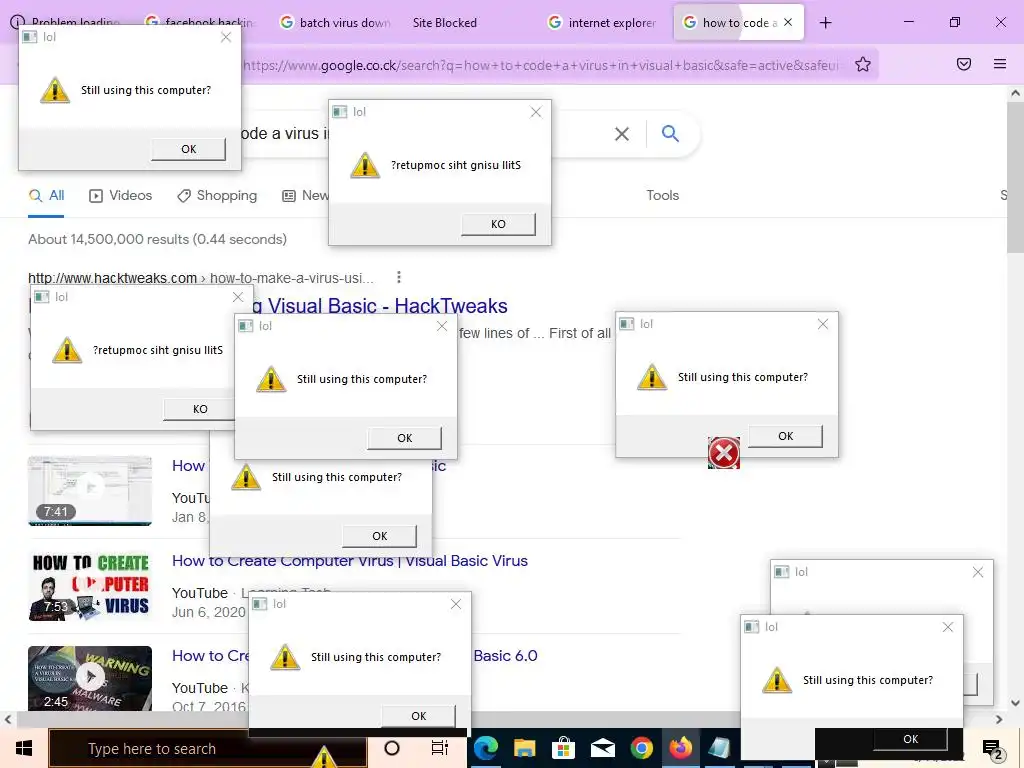Play the 2:45 Warning malware thumbnail
This screenshot has width=1024, height=768.
coord(90,679)
